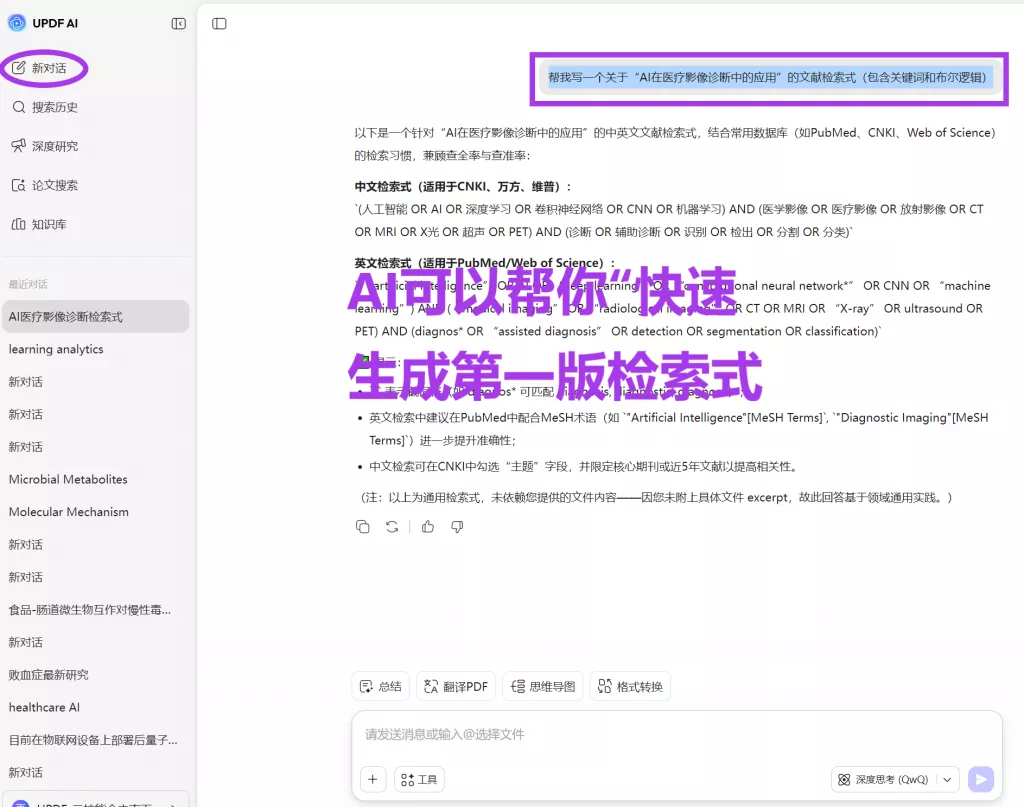1024x807 pixels.
Task: Give a thumbs down to the response
Action: point(457,526)
